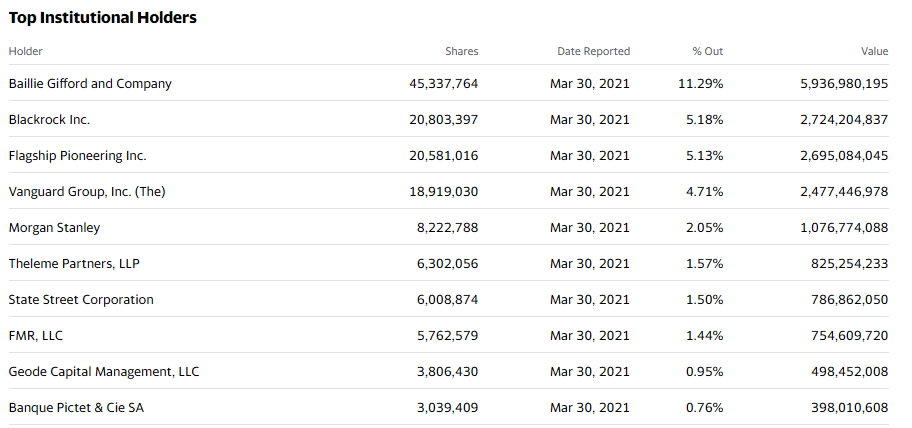The image size is (912, 428).
Task: Select the FMR, LLC holder
Action: (x=36, y=336)
